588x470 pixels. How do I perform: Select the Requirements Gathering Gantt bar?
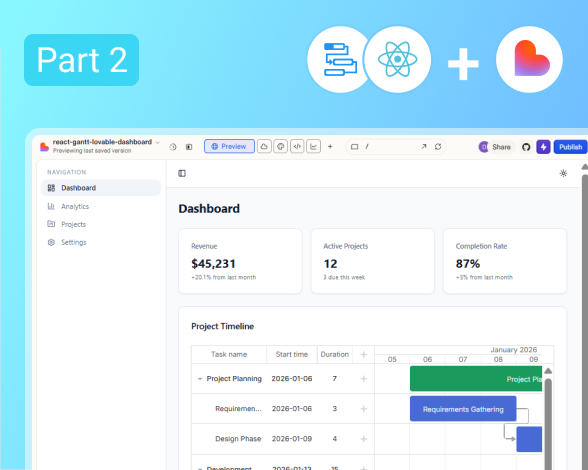(x=463, y=409)
